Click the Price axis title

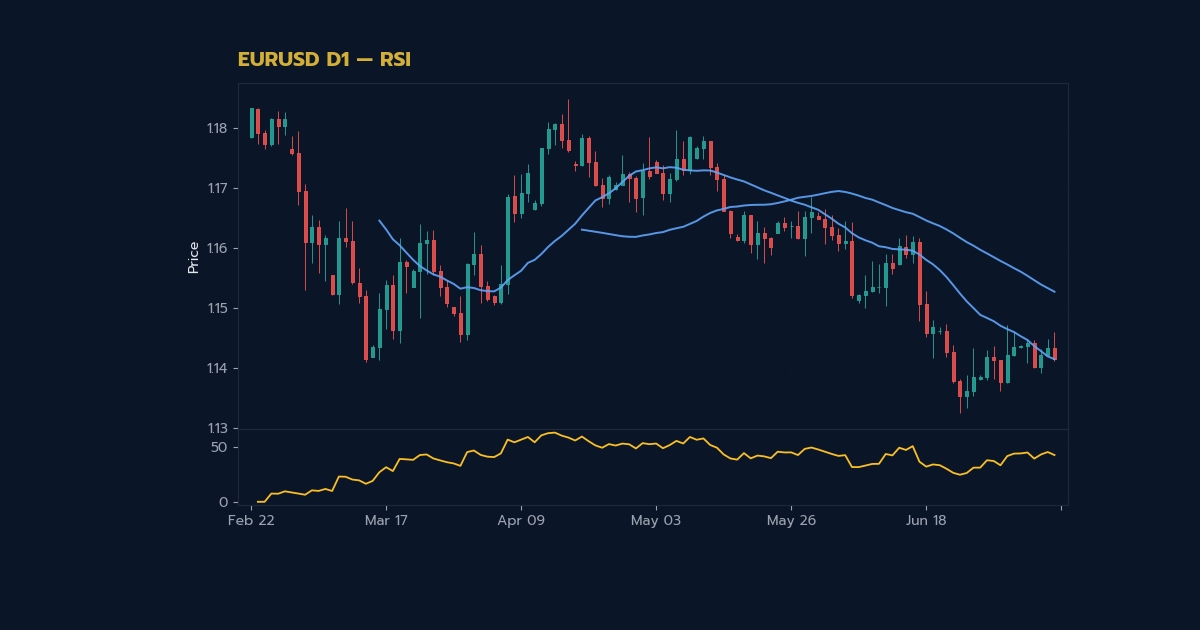pyautogui.click(x=193, y=257)
